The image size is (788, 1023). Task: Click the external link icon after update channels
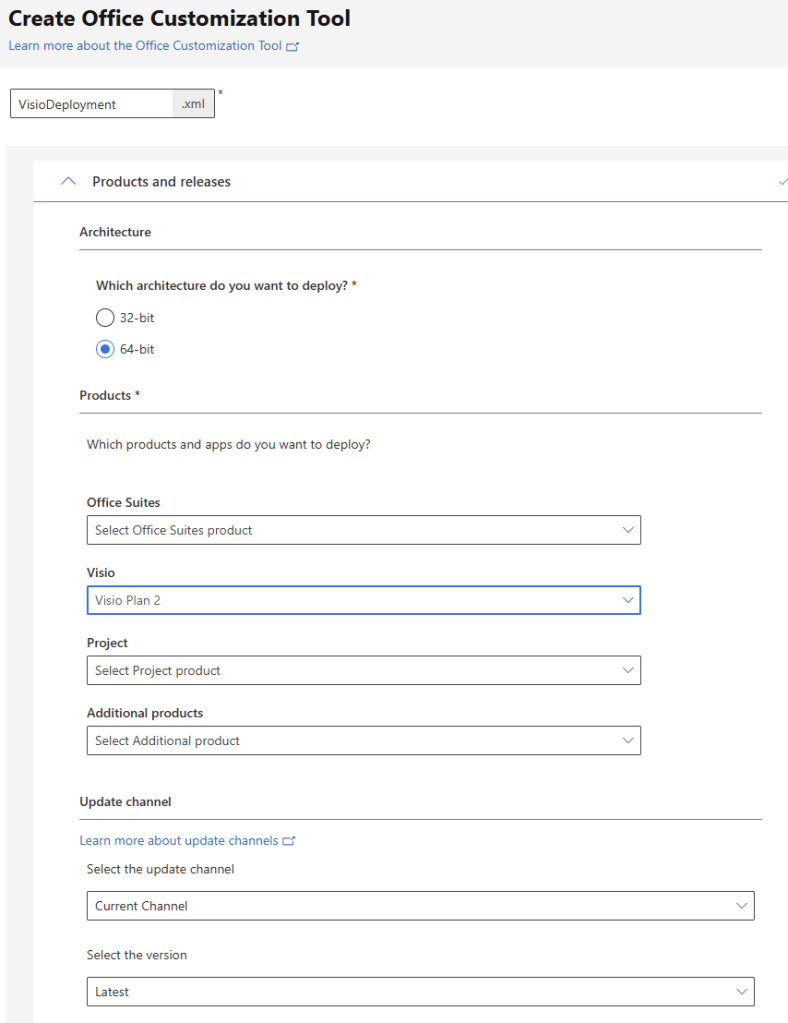(x=289, y=841)
